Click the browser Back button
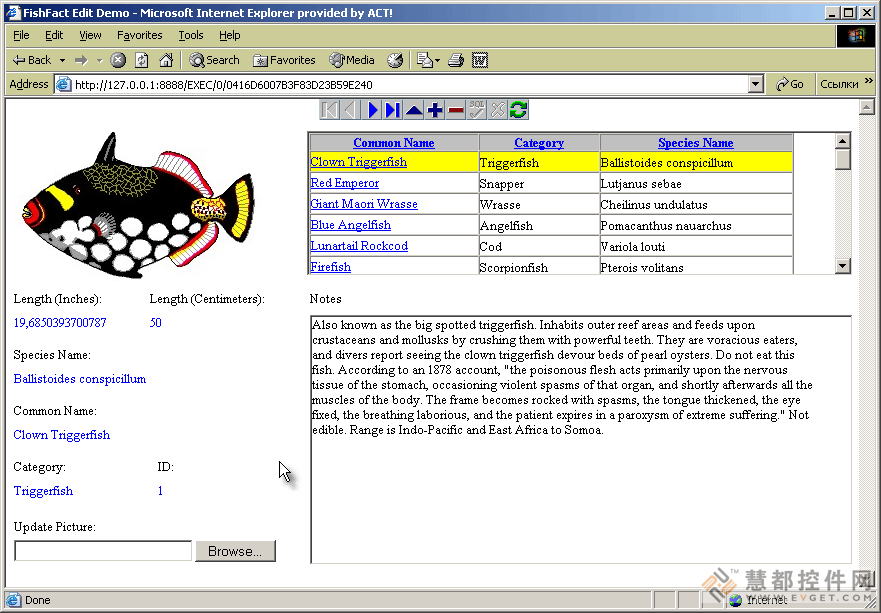Screen dimensions: 881x613 click(32, 60)
